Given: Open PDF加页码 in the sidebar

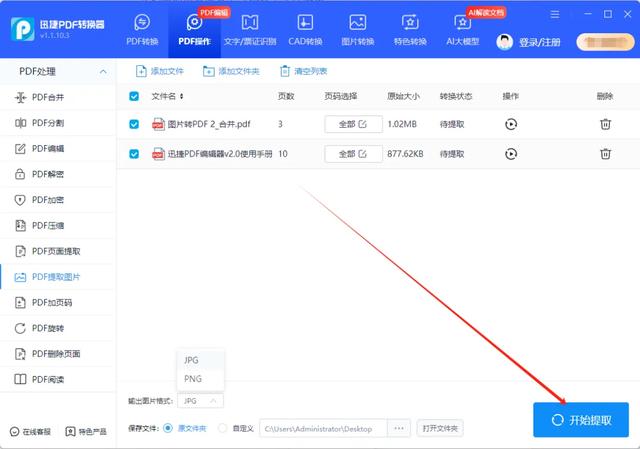Looking at the screenshot, I should [x=57, y=303].
